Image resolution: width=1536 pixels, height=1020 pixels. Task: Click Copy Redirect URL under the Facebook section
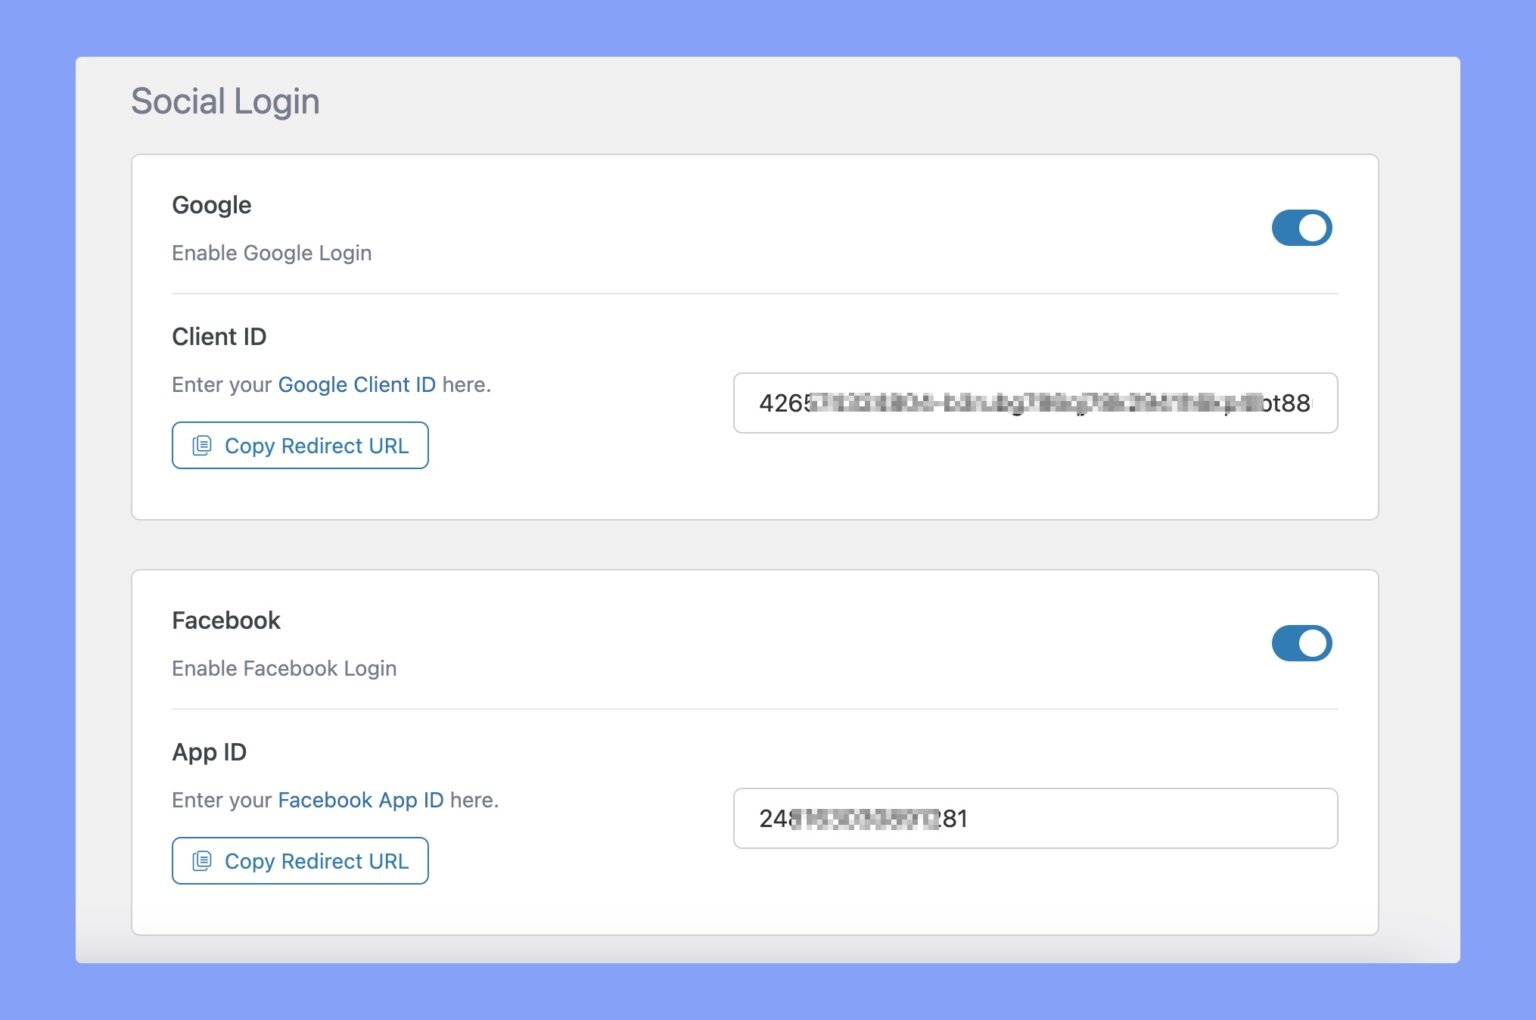[300, 861]
